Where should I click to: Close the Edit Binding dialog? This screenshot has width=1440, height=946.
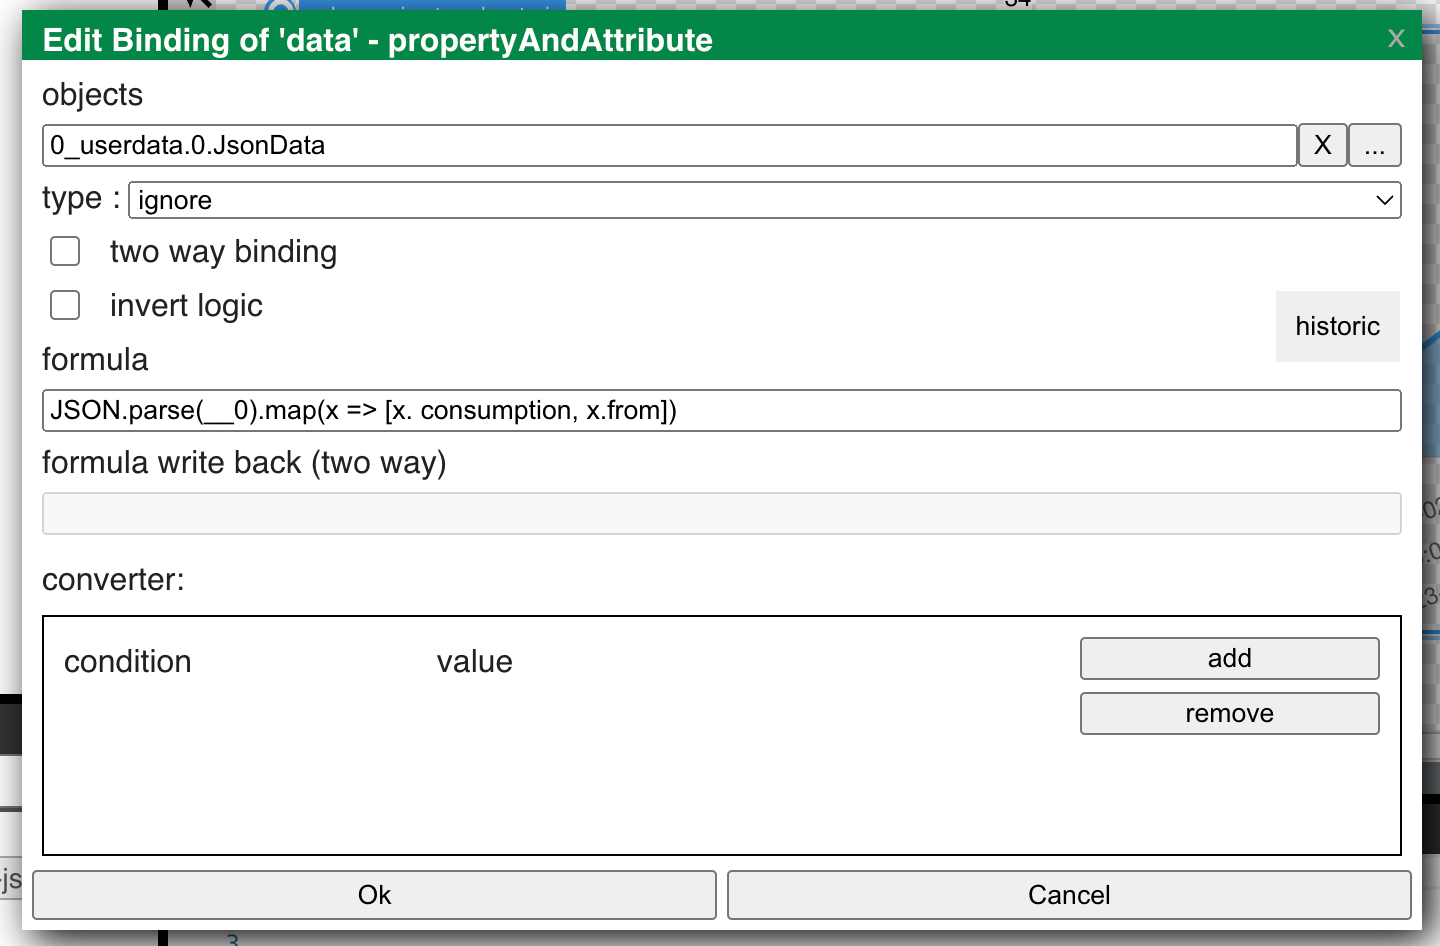1396,39
